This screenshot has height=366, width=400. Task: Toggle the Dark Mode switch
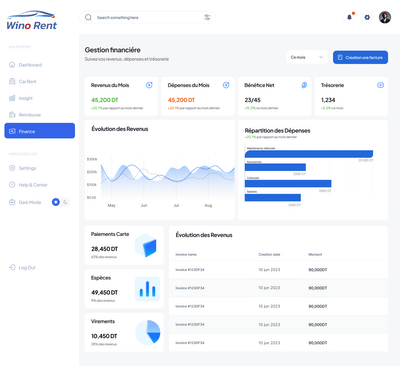tap(60, 202)
